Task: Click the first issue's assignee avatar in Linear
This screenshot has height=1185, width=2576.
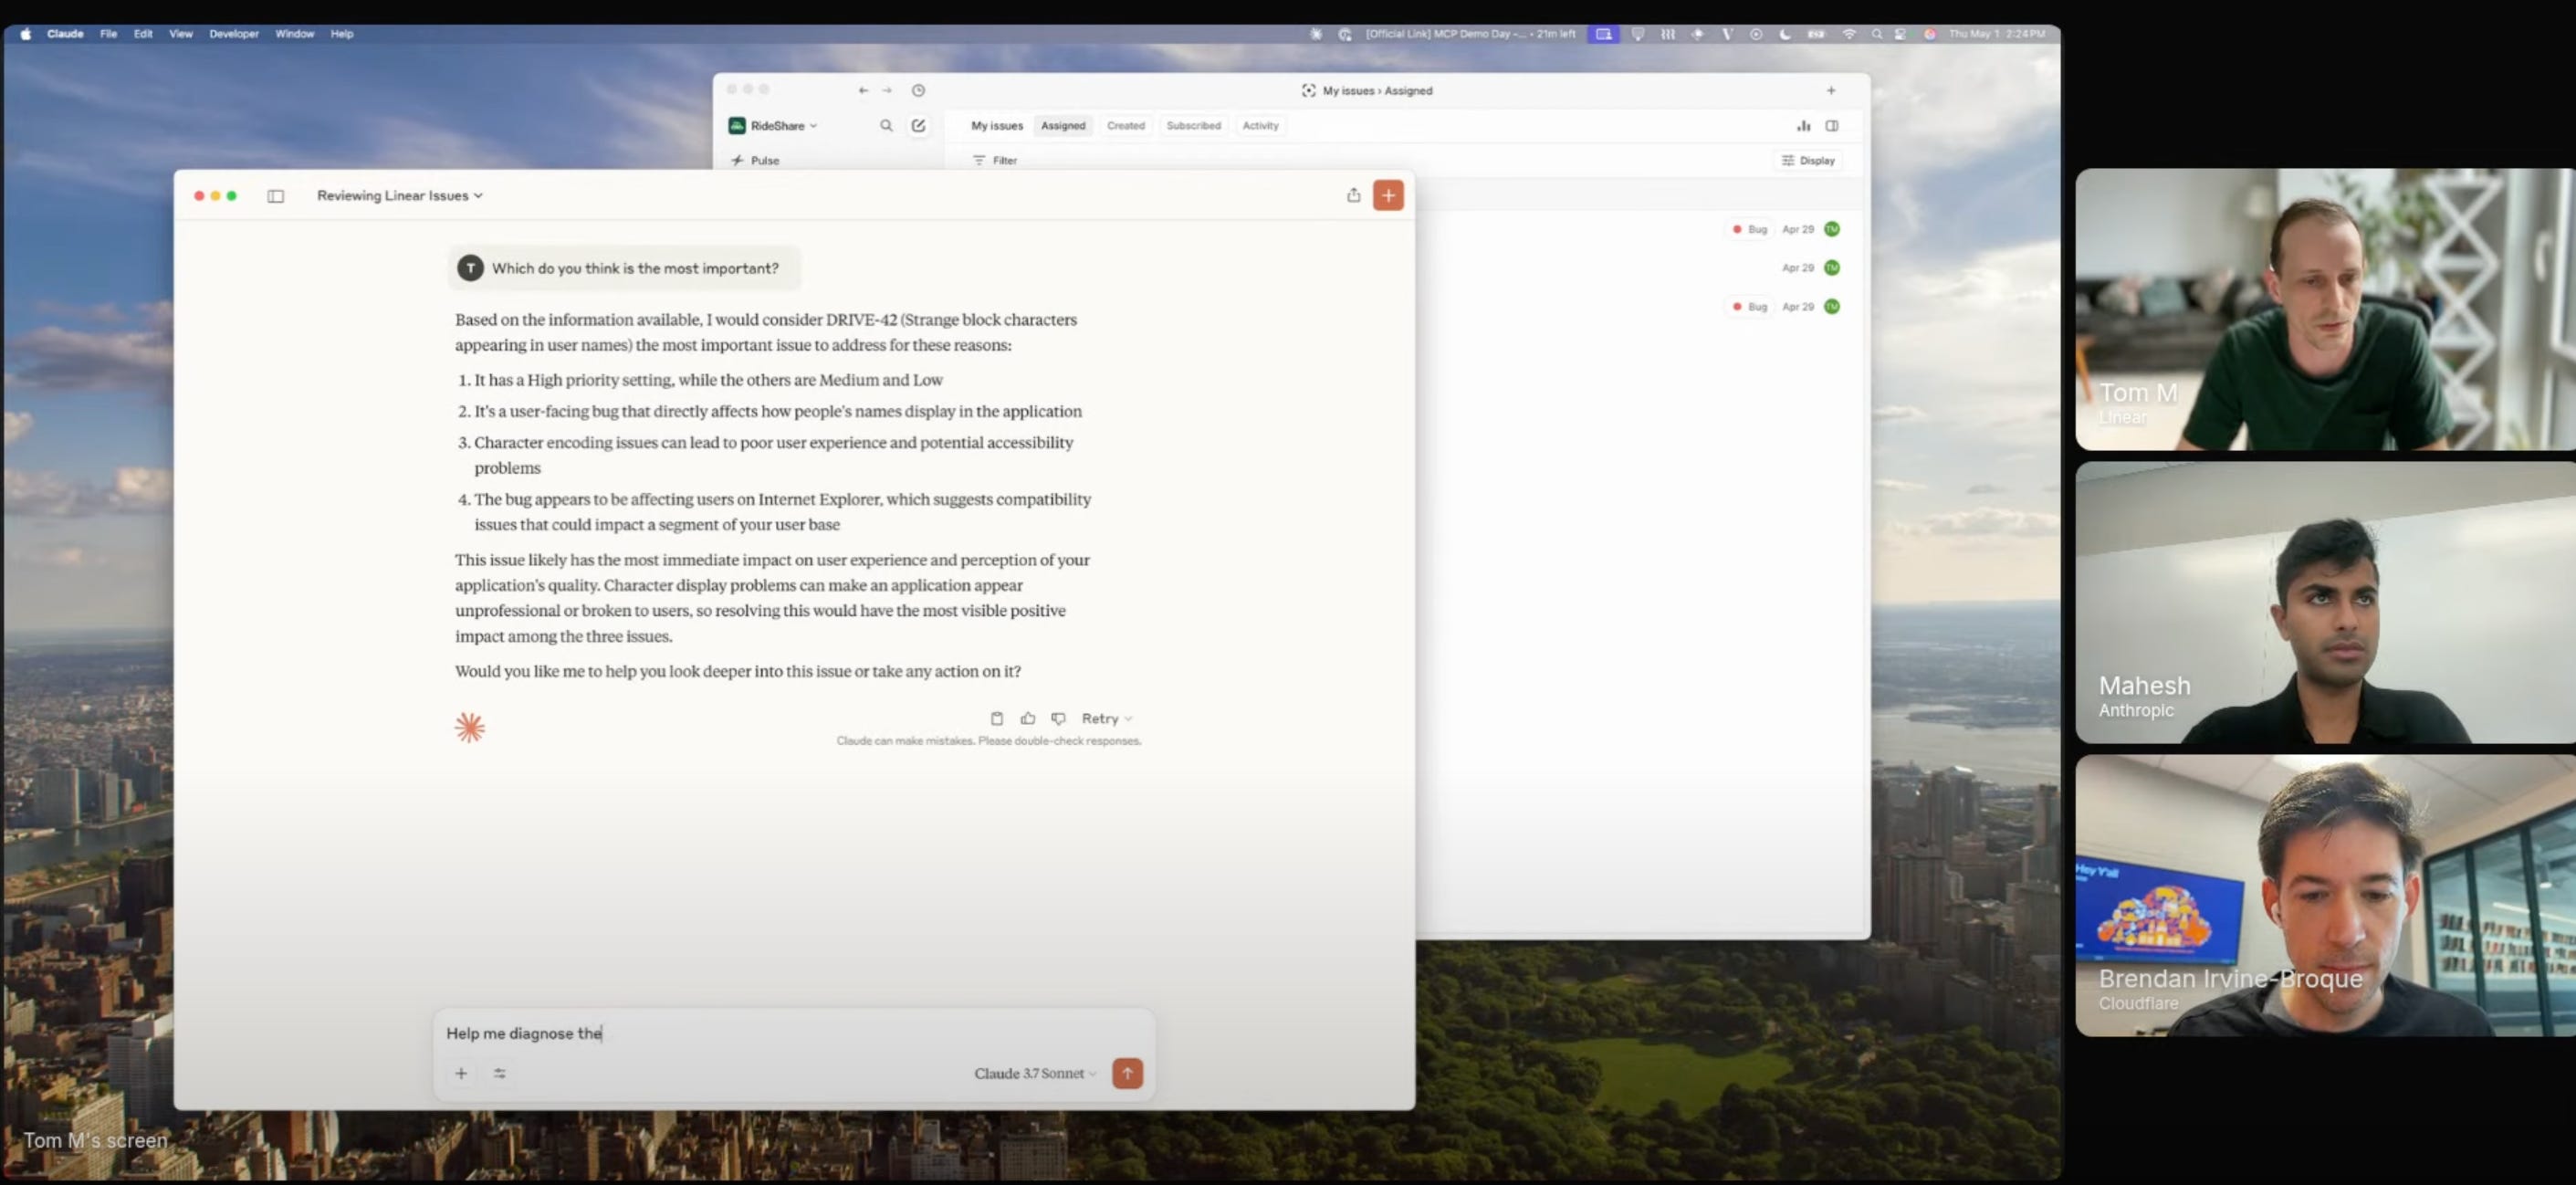Action: pos(1831,229)
